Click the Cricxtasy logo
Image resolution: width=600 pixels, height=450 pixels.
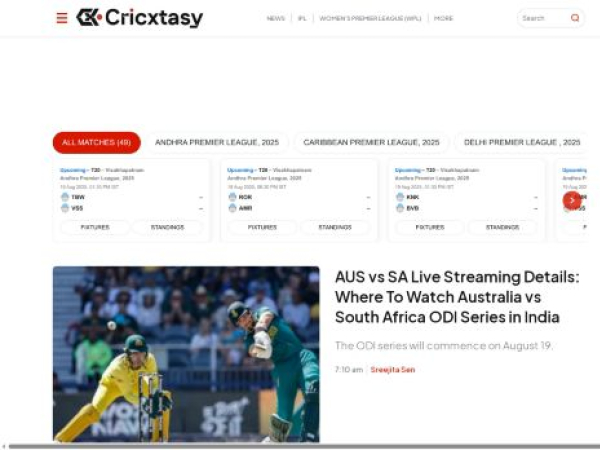click(140, 18)
